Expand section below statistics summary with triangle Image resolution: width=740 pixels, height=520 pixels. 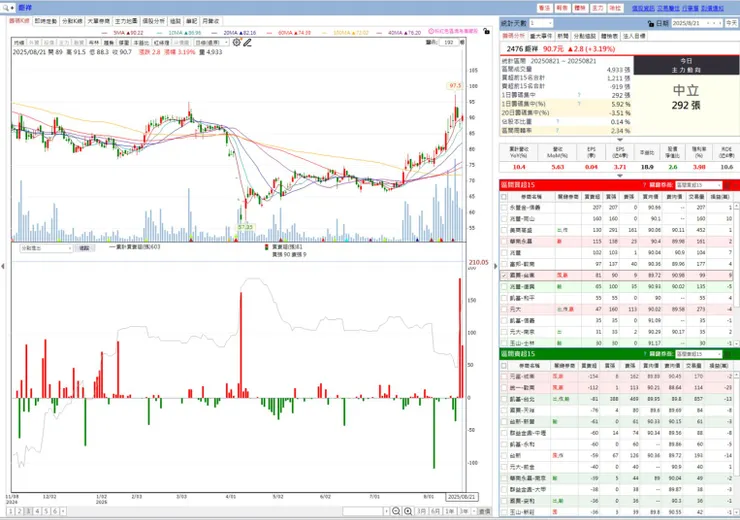620,140
